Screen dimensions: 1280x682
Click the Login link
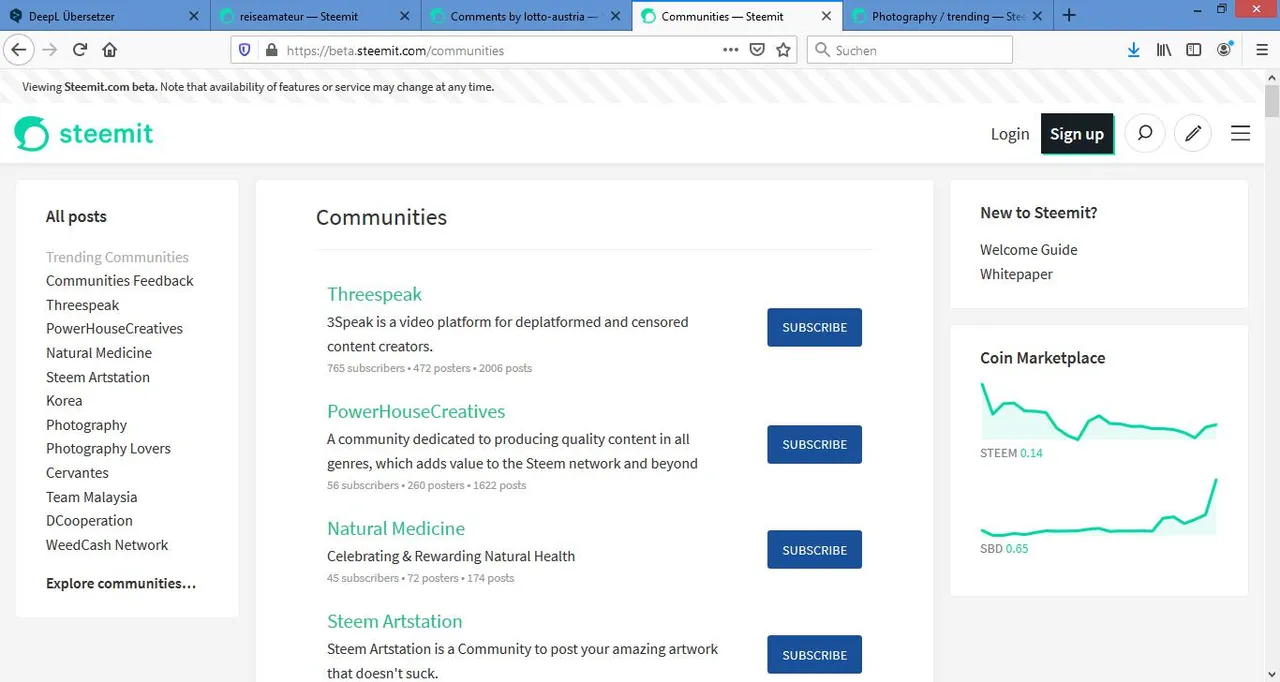point(1009,134)
